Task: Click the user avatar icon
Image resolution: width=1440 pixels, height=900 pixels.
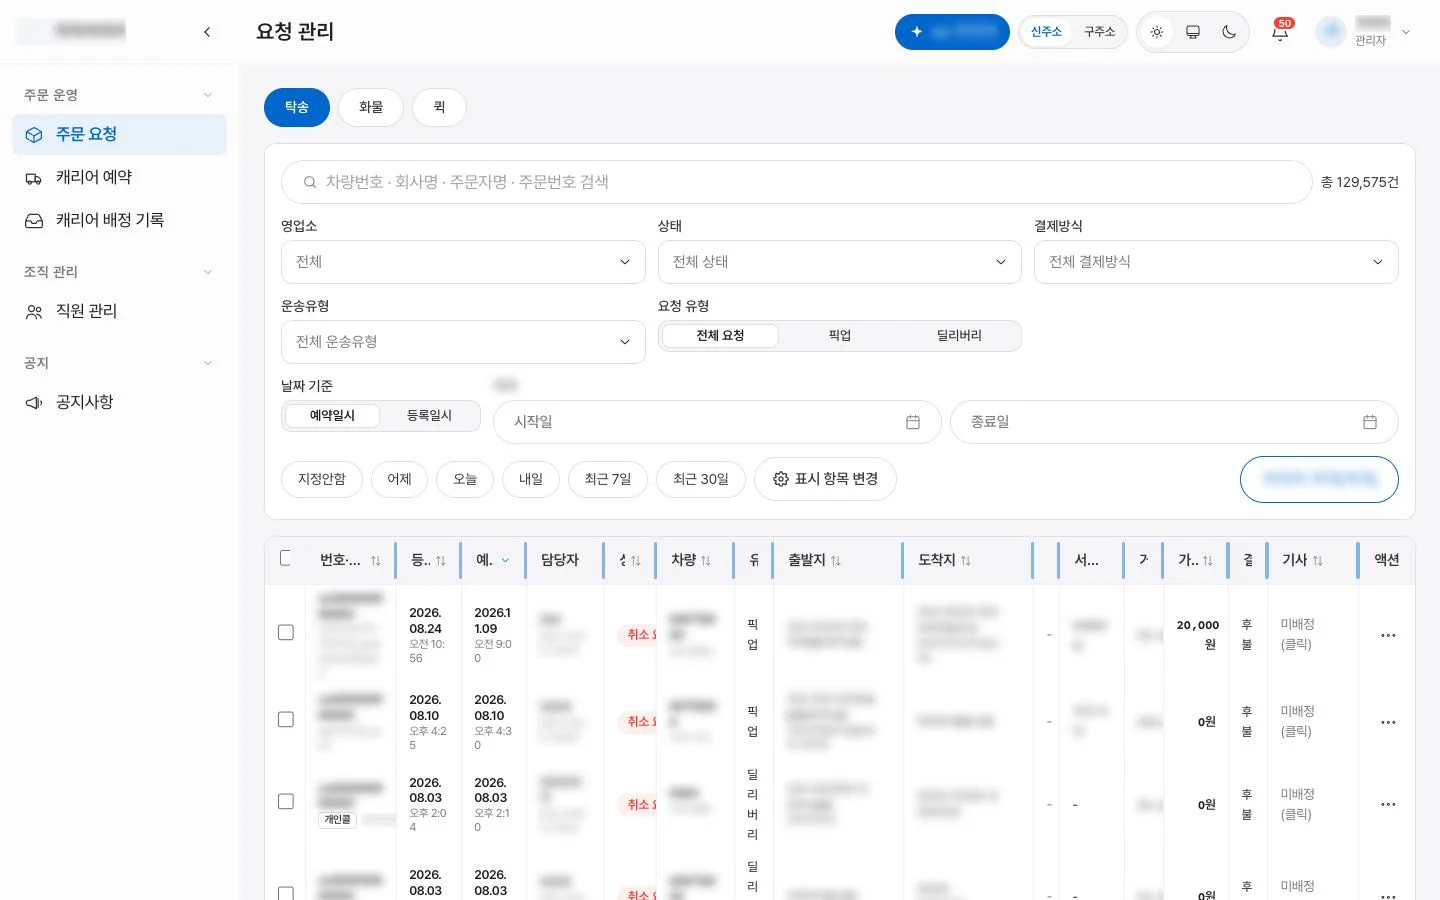Action: pos(1331,32)
